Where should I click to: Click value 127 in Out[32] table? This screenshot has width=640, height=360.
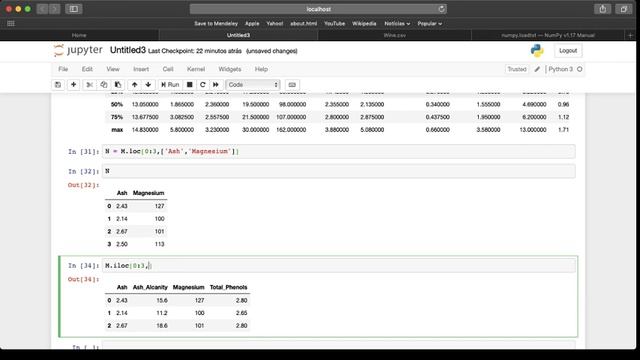pos(160,206)
